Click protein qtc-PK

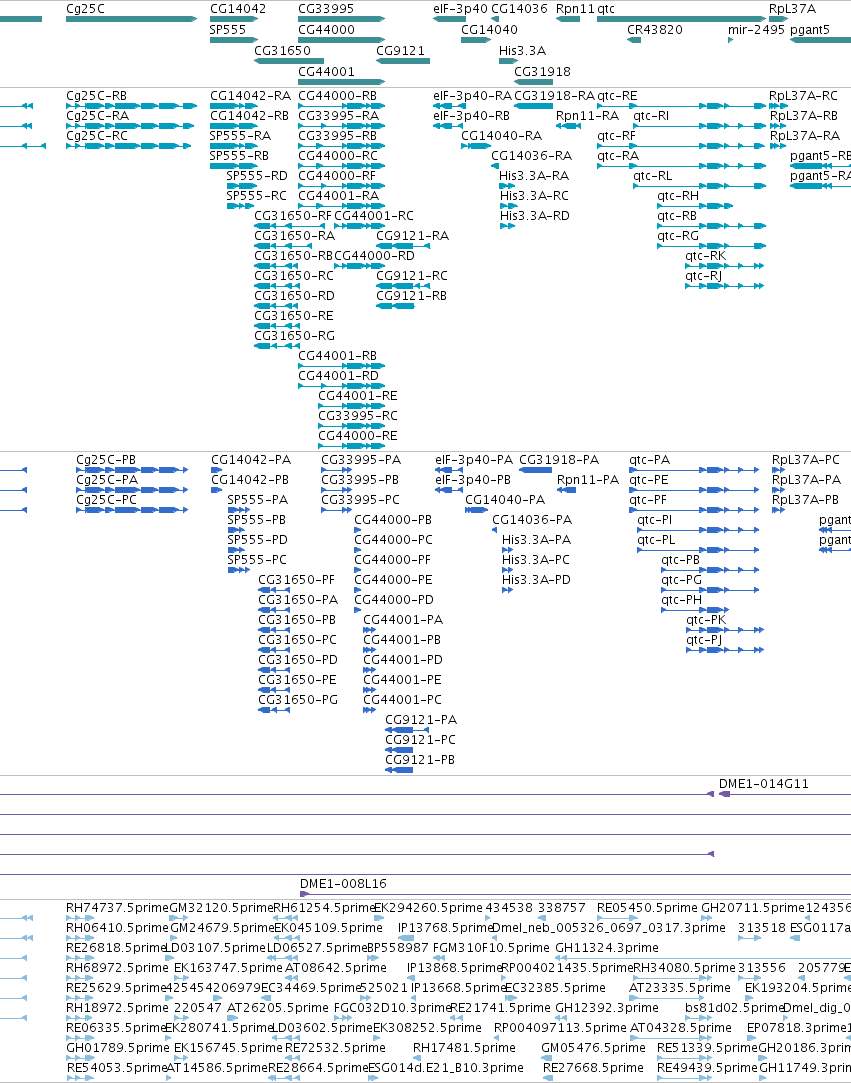706,620
